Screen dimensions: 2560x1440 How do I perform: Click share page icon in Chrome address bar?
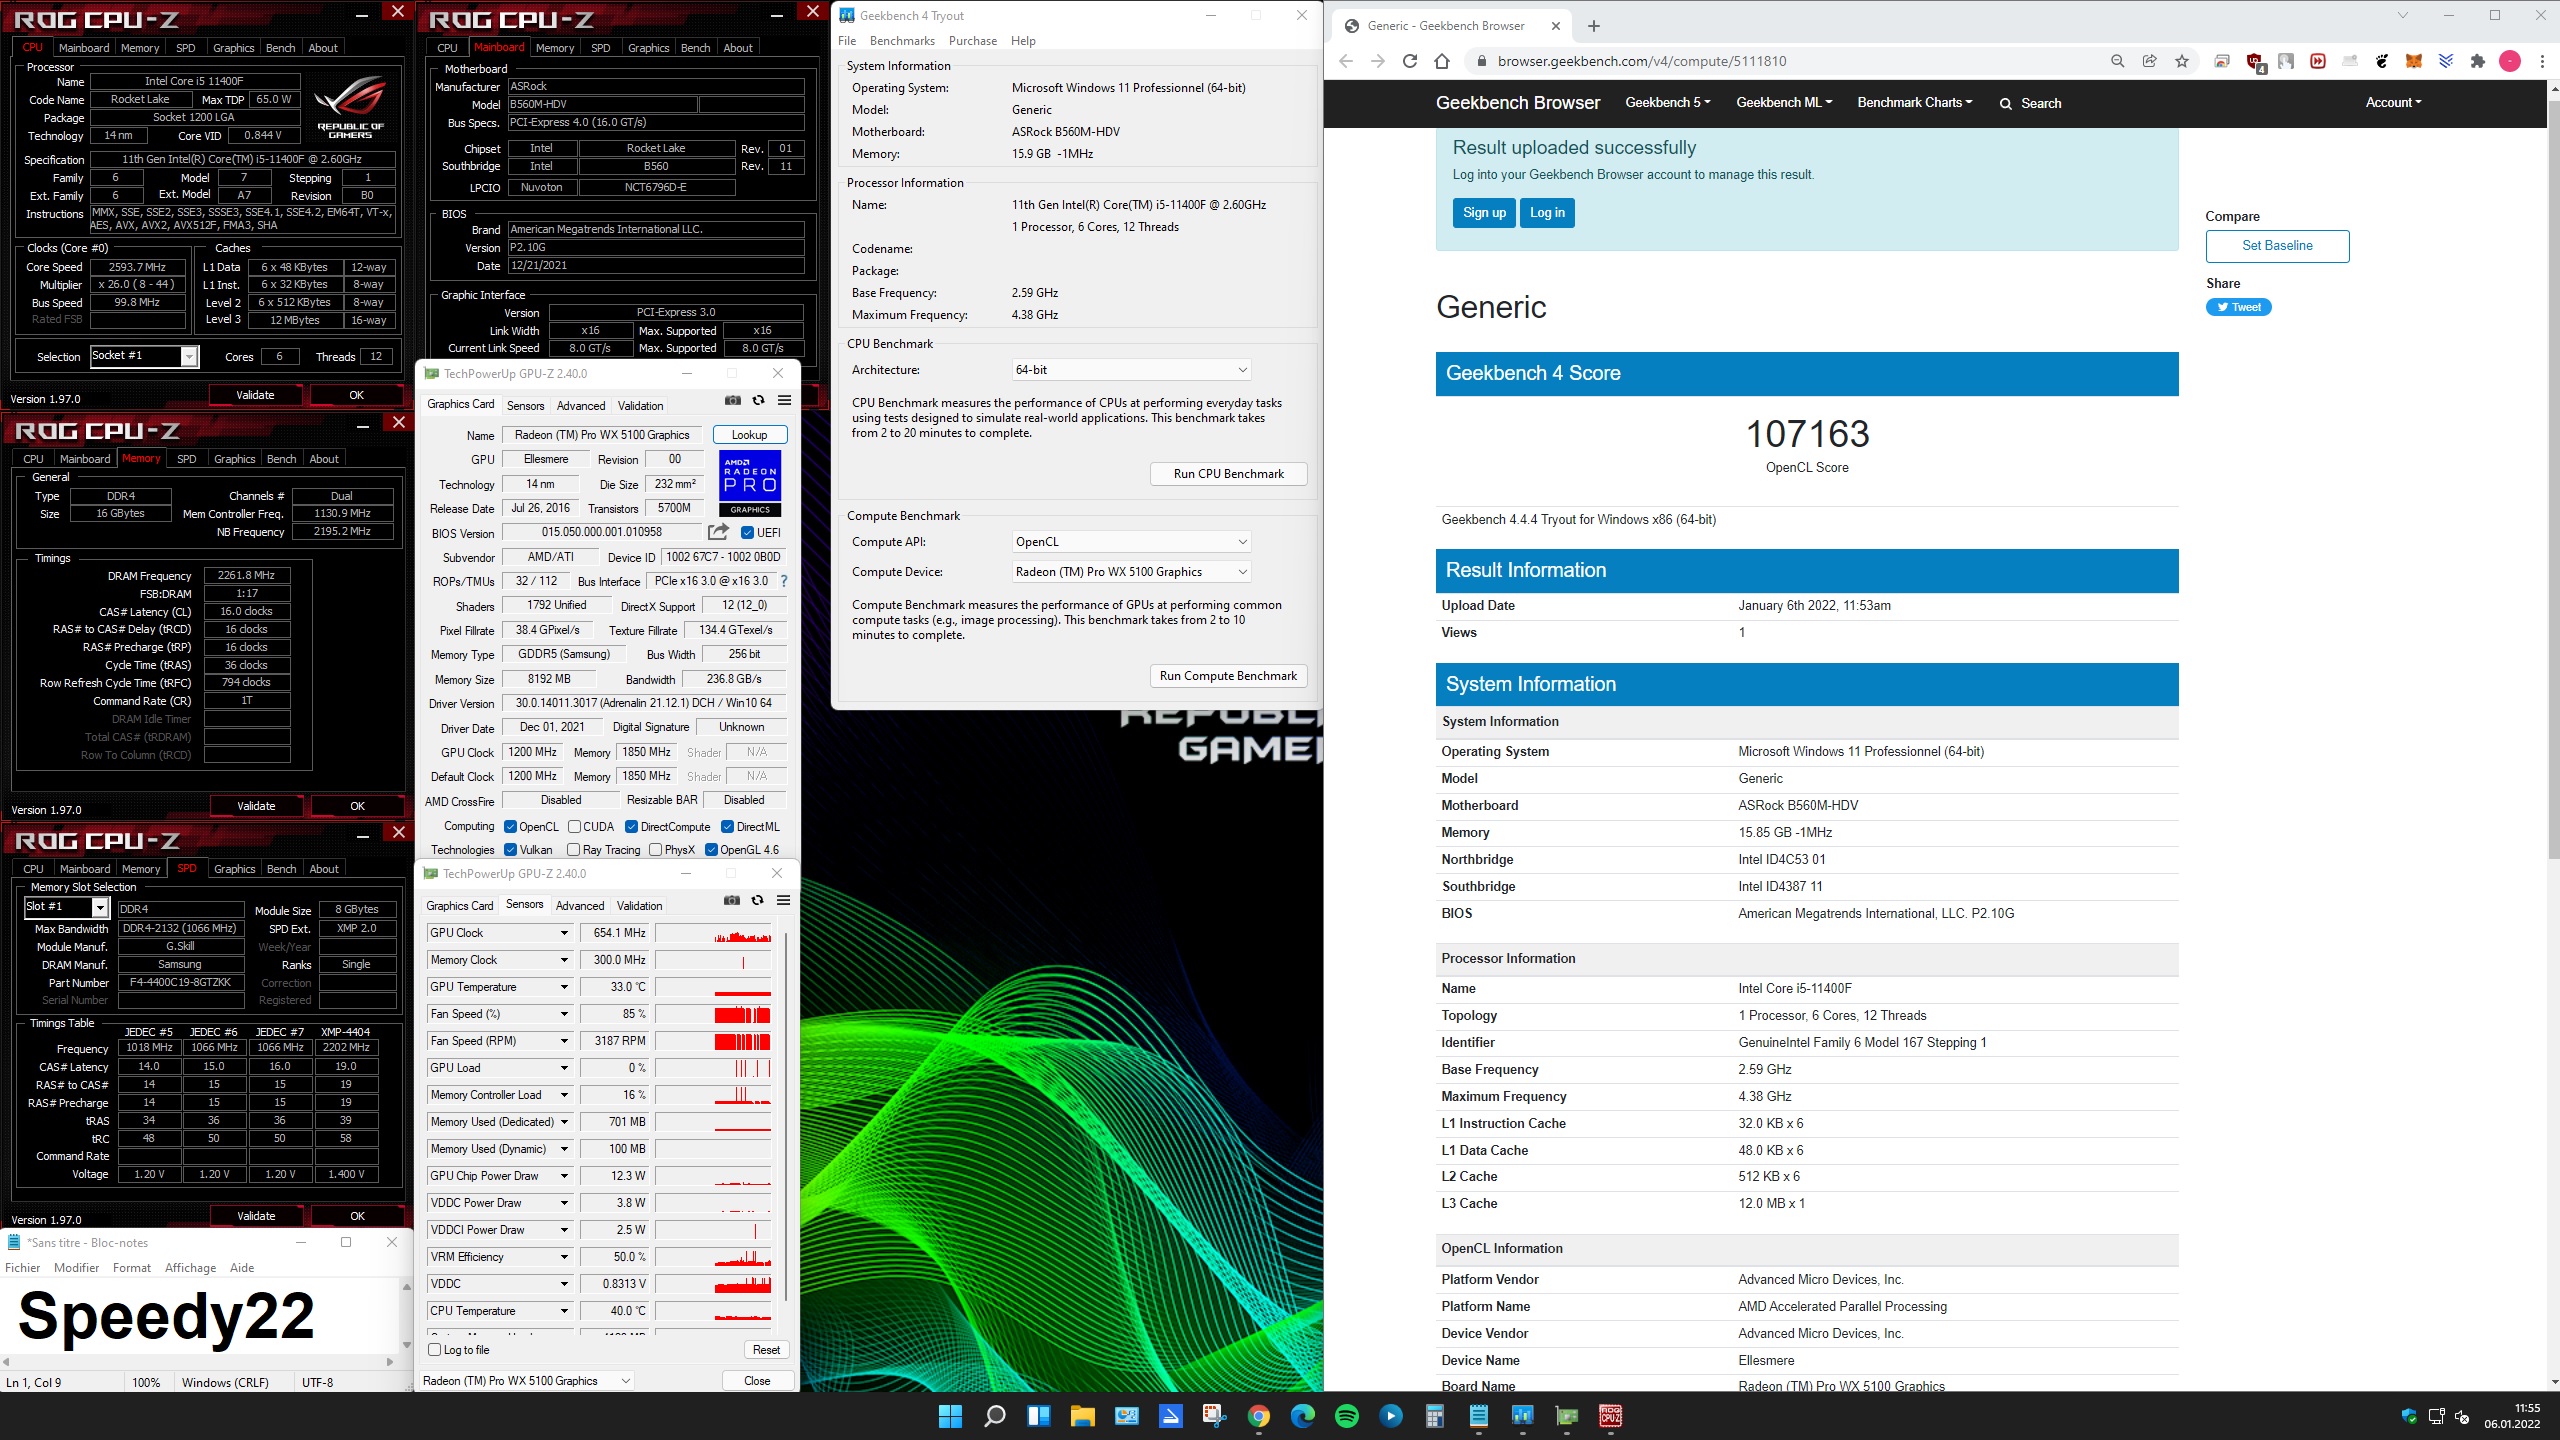coord(2149,61)
